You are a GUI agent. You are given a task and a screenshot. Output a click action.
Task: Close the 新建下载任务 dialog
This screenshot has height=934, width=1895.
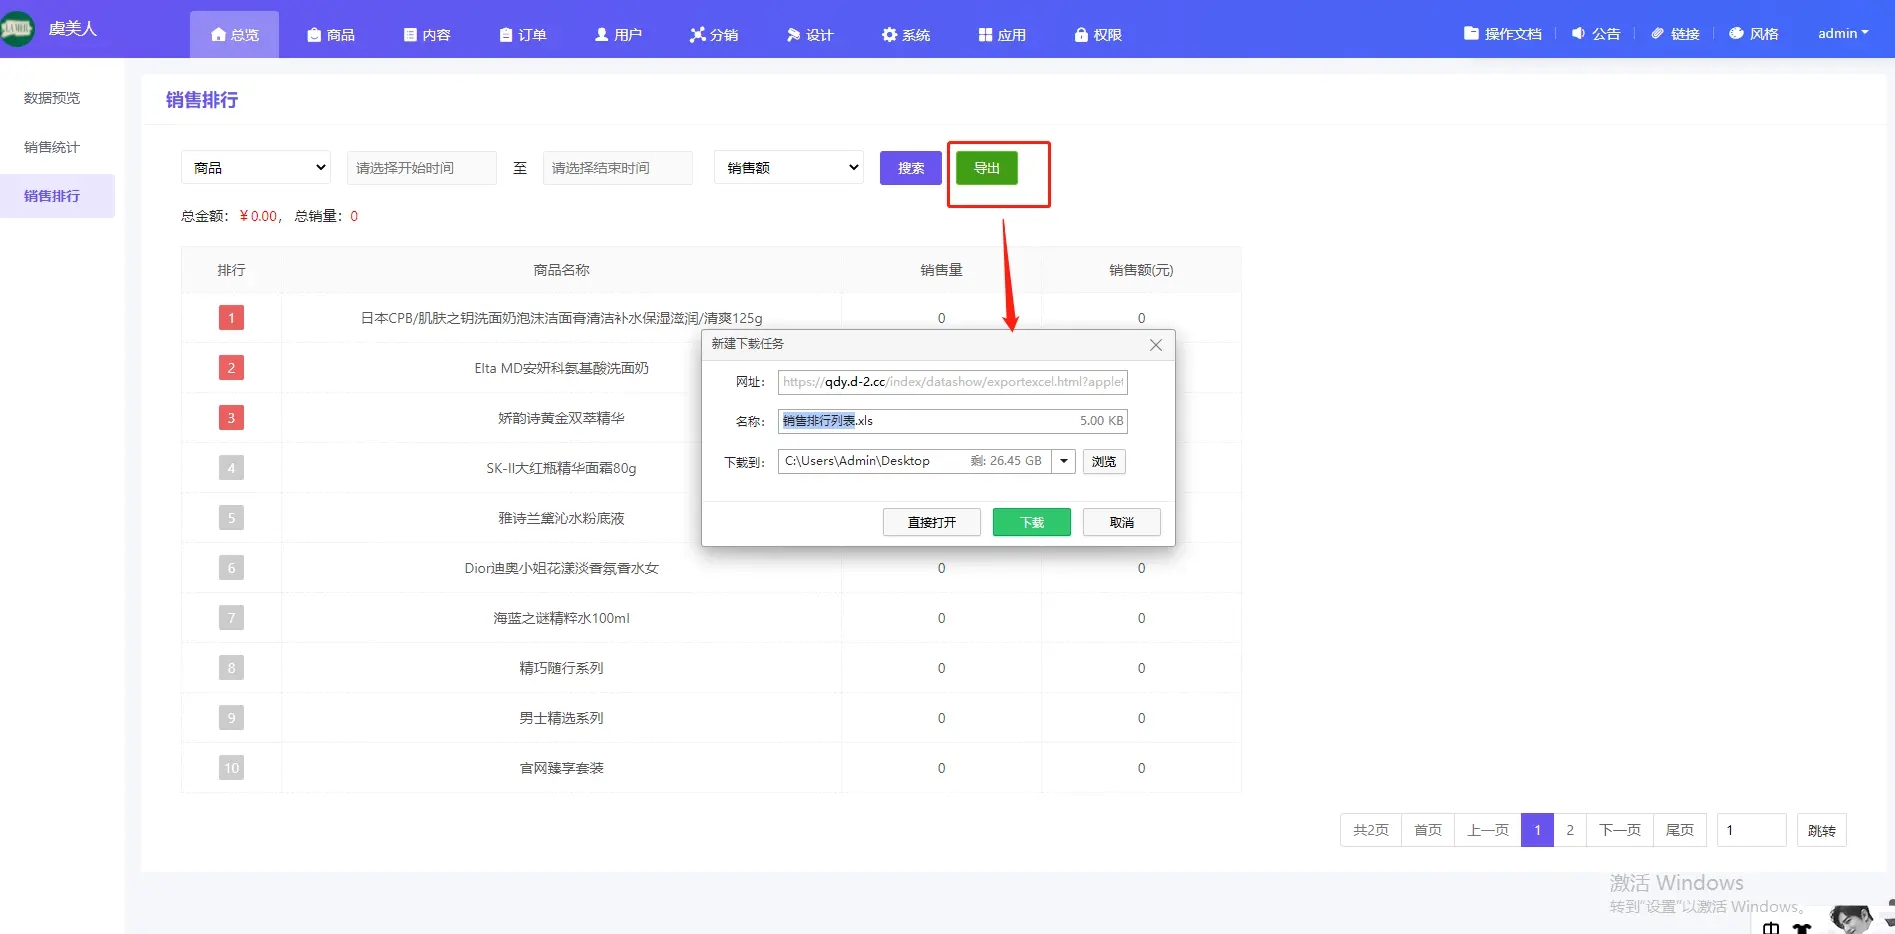point(1155,345)
